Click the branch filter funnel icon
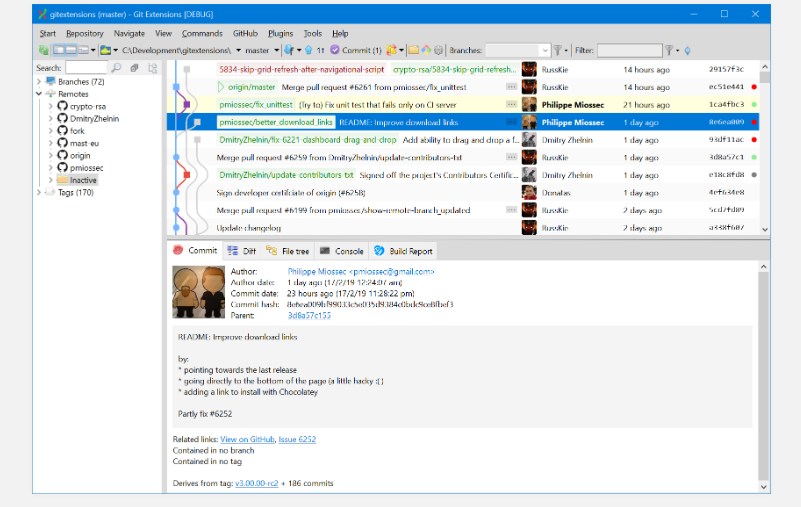This screenshot has height=507, width=801. pyautogui.click(x=558, y=50)
